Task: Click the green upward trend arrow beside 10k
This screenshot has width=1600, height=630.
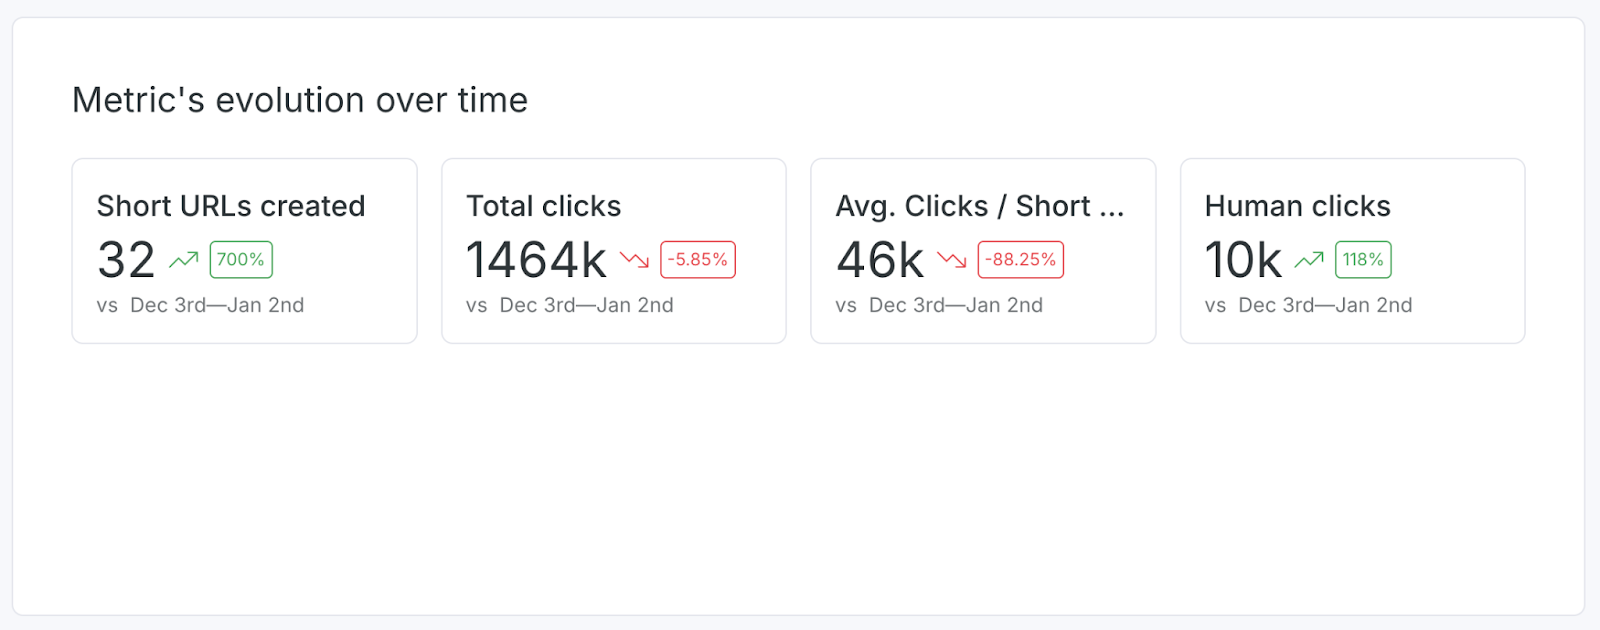Action: 1309,260
